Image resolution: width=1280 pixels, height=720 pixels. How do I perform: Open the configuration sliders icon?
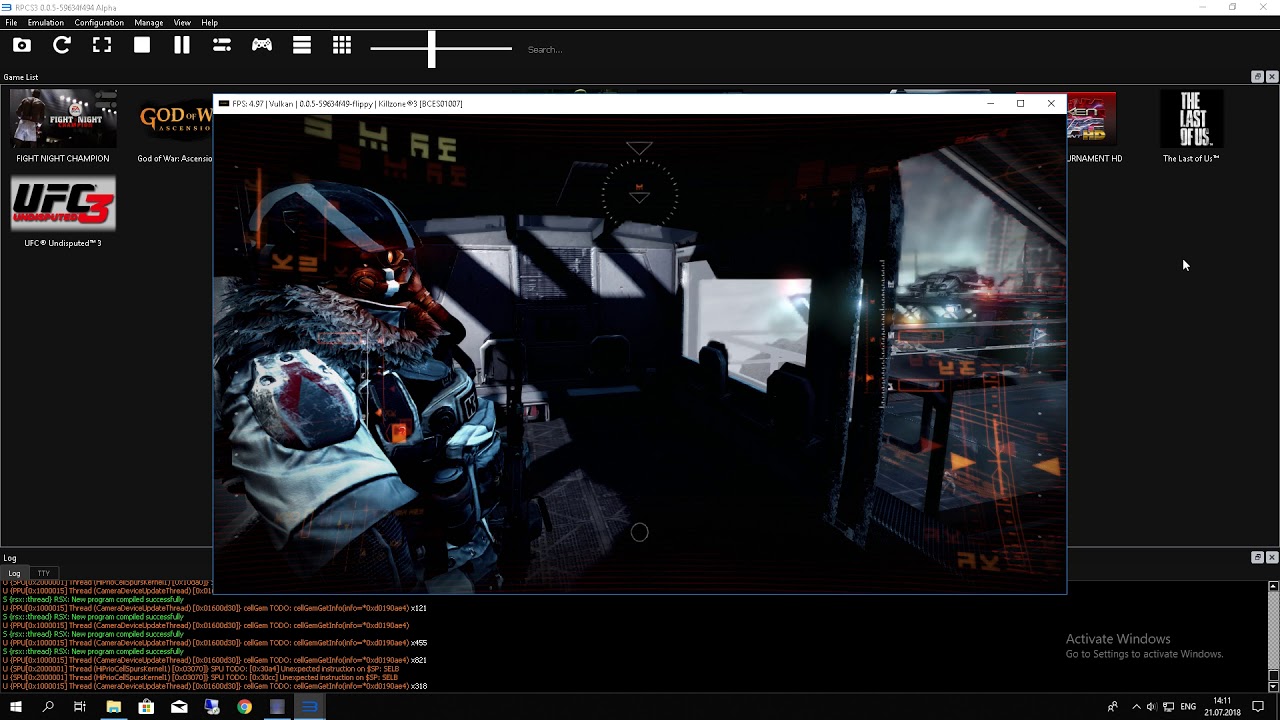222,45
